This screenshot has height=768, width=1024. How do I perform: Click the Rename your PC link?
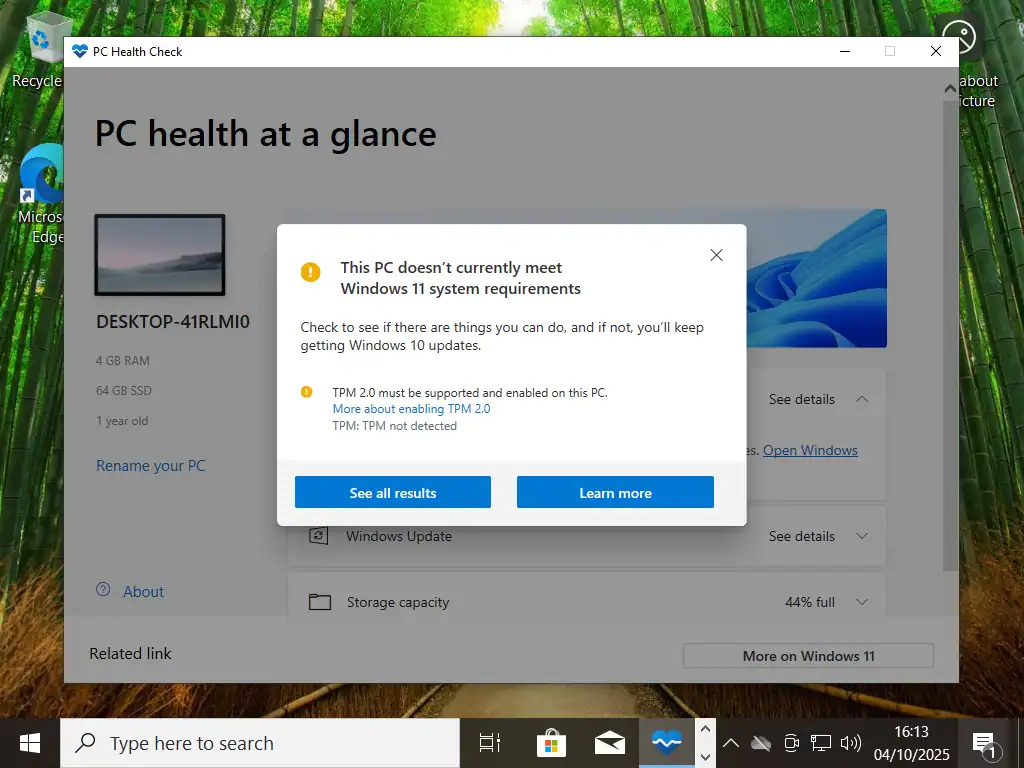[x=150, y=465]
